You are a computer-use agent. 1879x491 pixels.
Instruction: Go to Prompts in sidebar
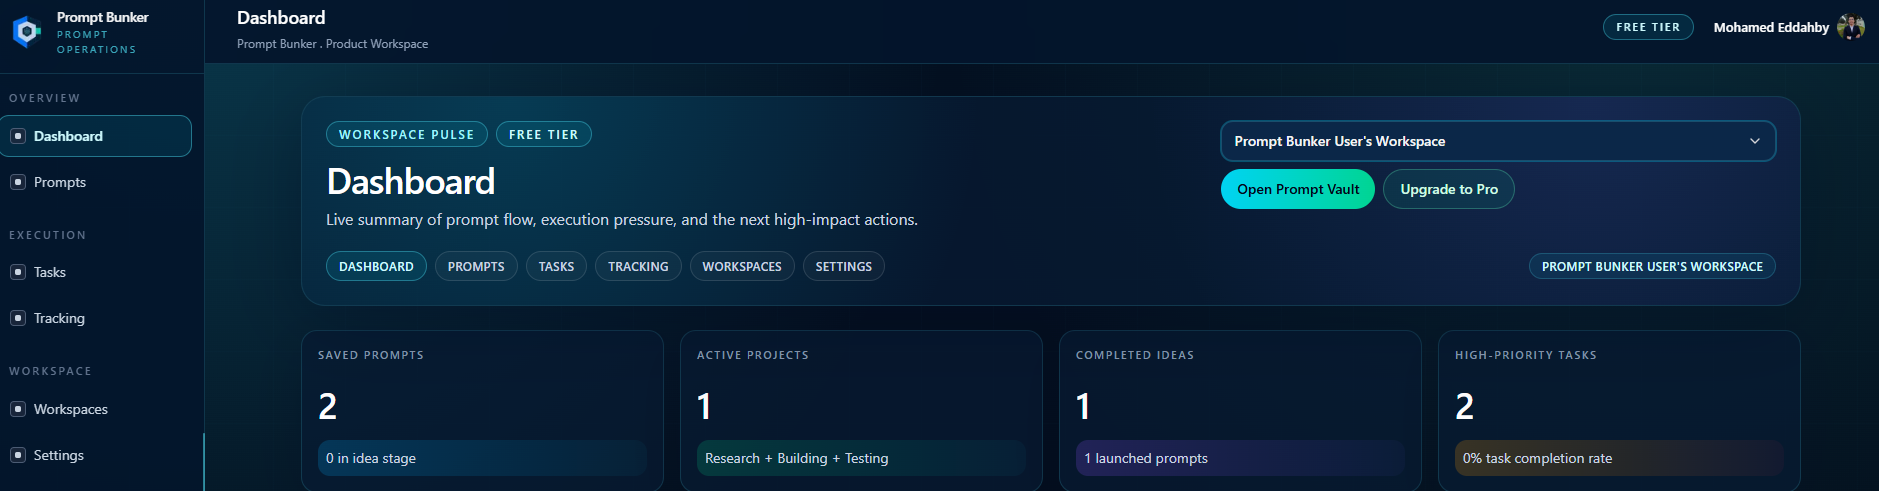coord(96,182)
